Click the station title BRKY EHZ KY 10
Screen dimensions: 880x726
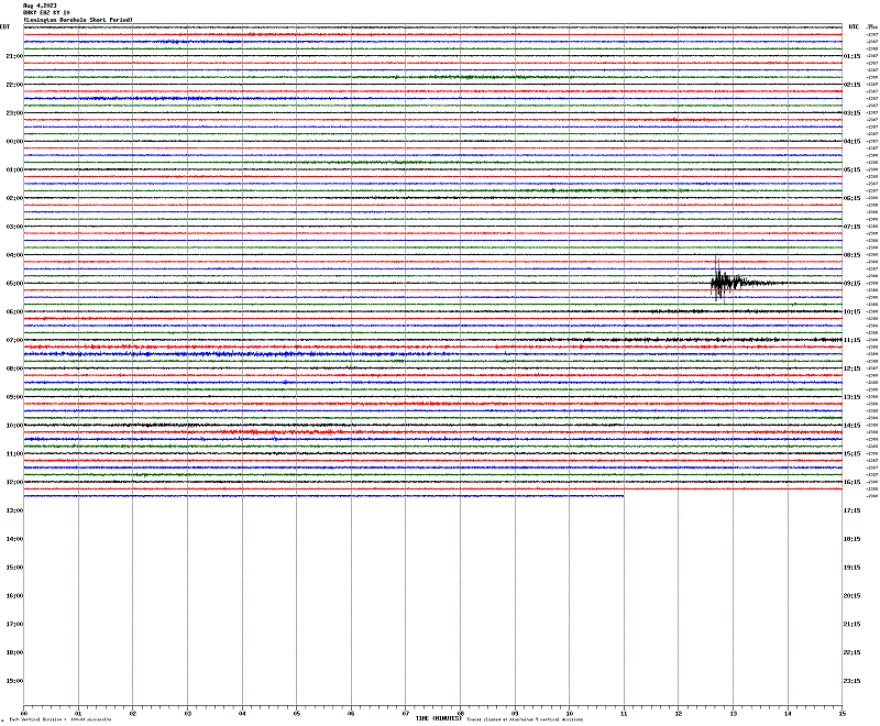[x=45, y=11]
